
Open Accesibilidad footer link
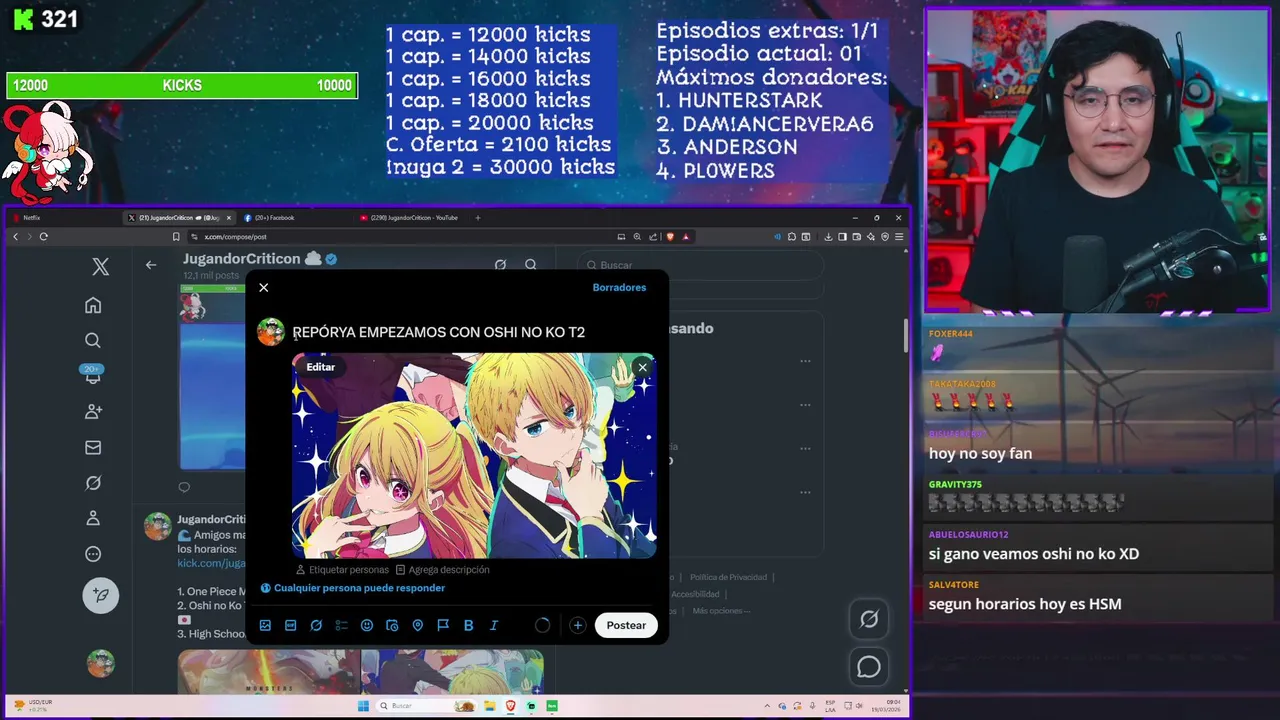695,594
